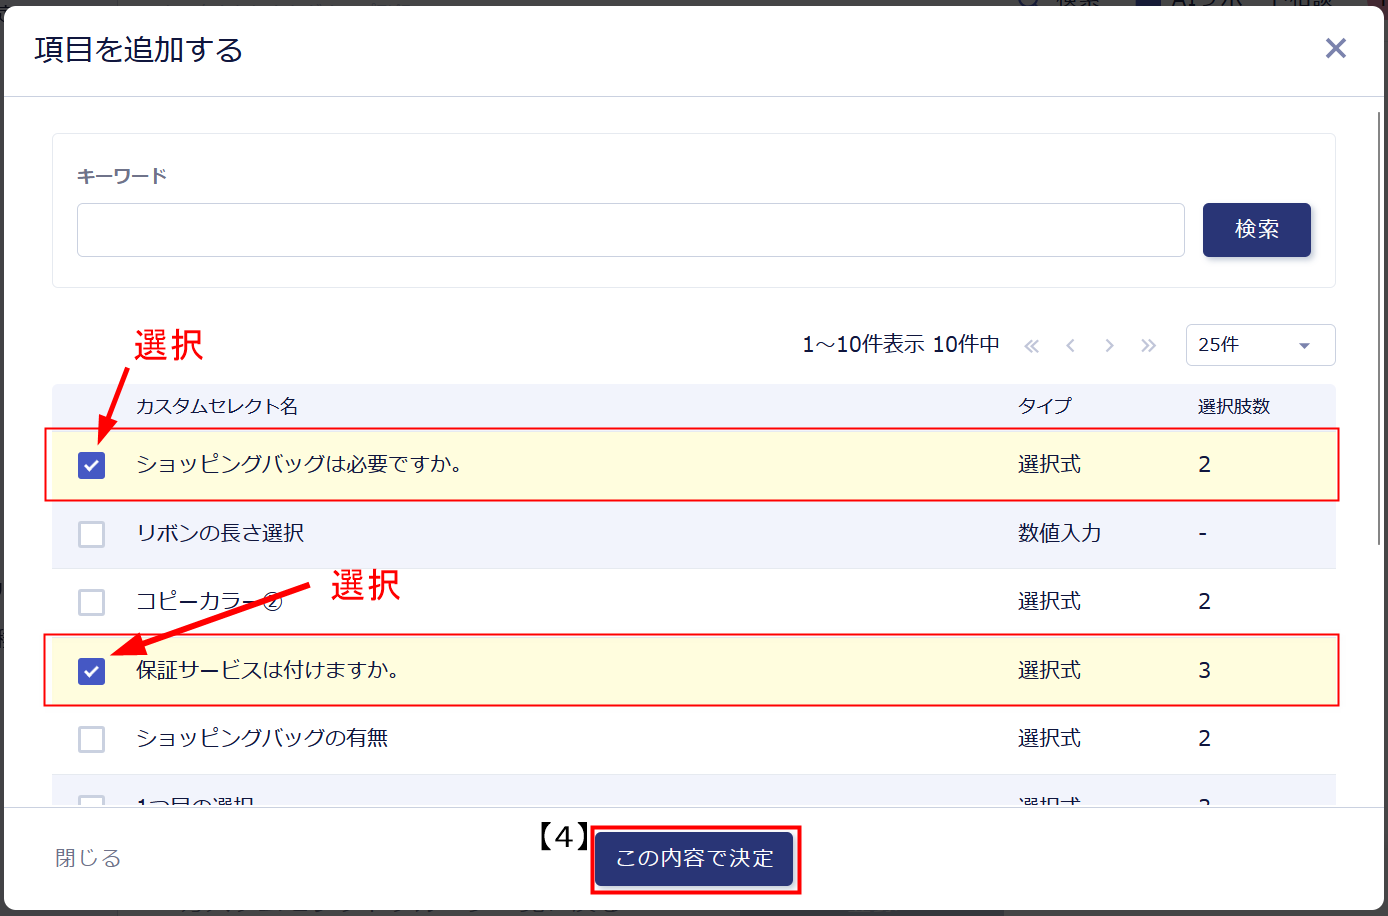Check the リボンの長さ選択 checkbox
1388x916 pixels.
pos(92,534)
